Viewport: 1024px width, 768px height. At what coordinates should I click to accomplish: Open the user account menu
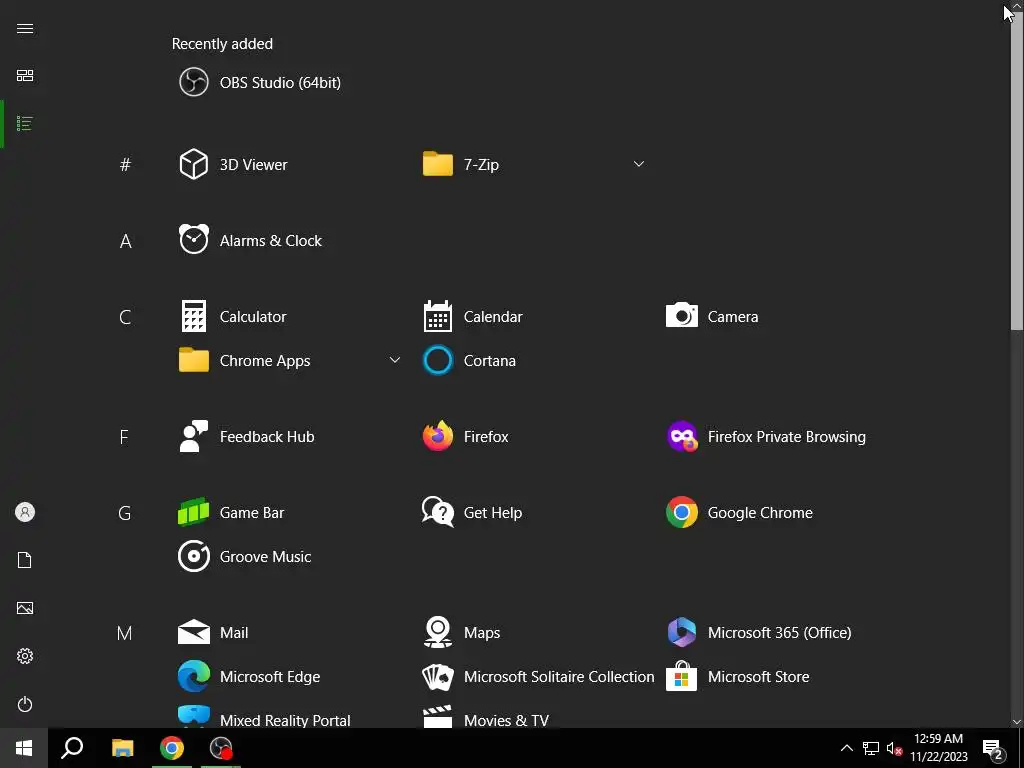pos(25,512)
